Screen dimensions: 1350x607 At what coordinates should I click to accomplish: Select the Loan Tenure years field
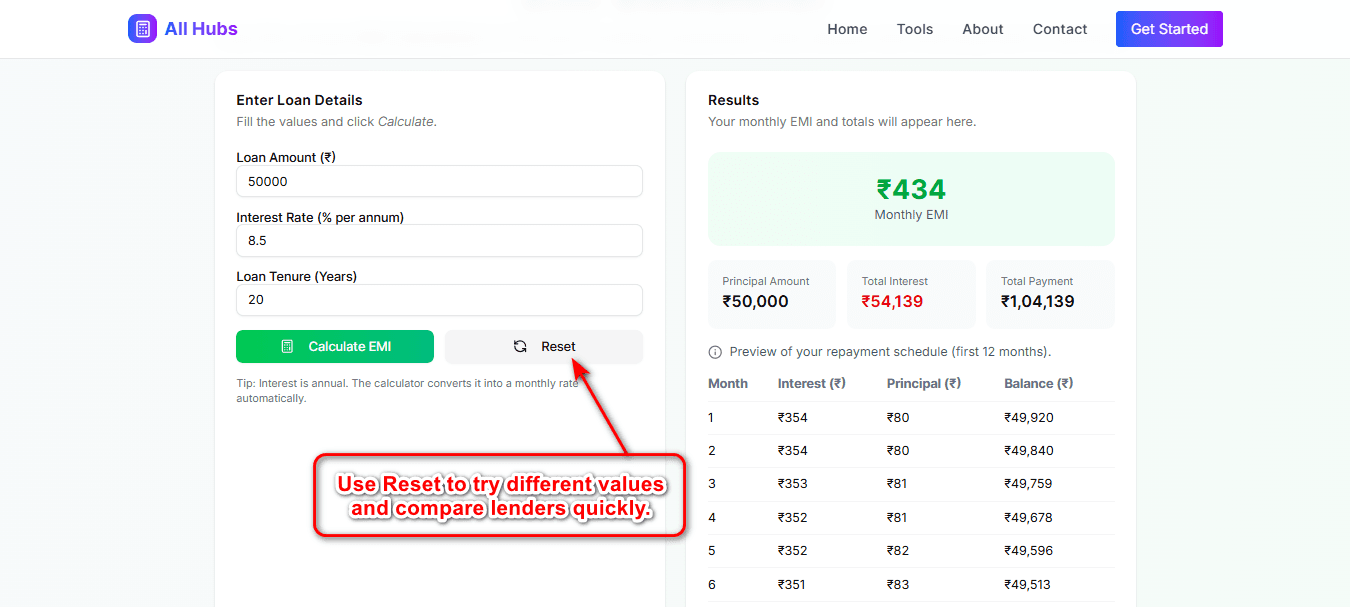pos(439,300)
